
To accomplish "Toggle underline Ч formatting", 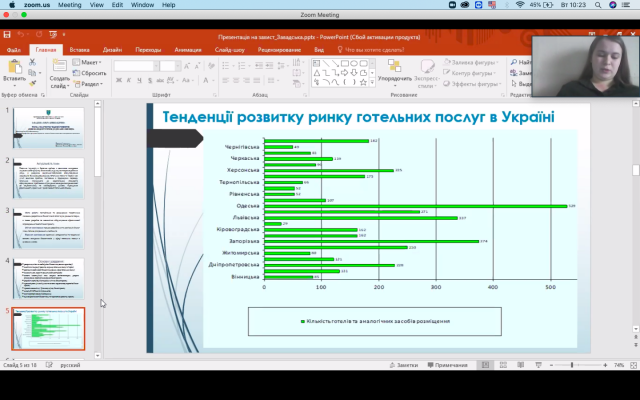I will point(139,80).
